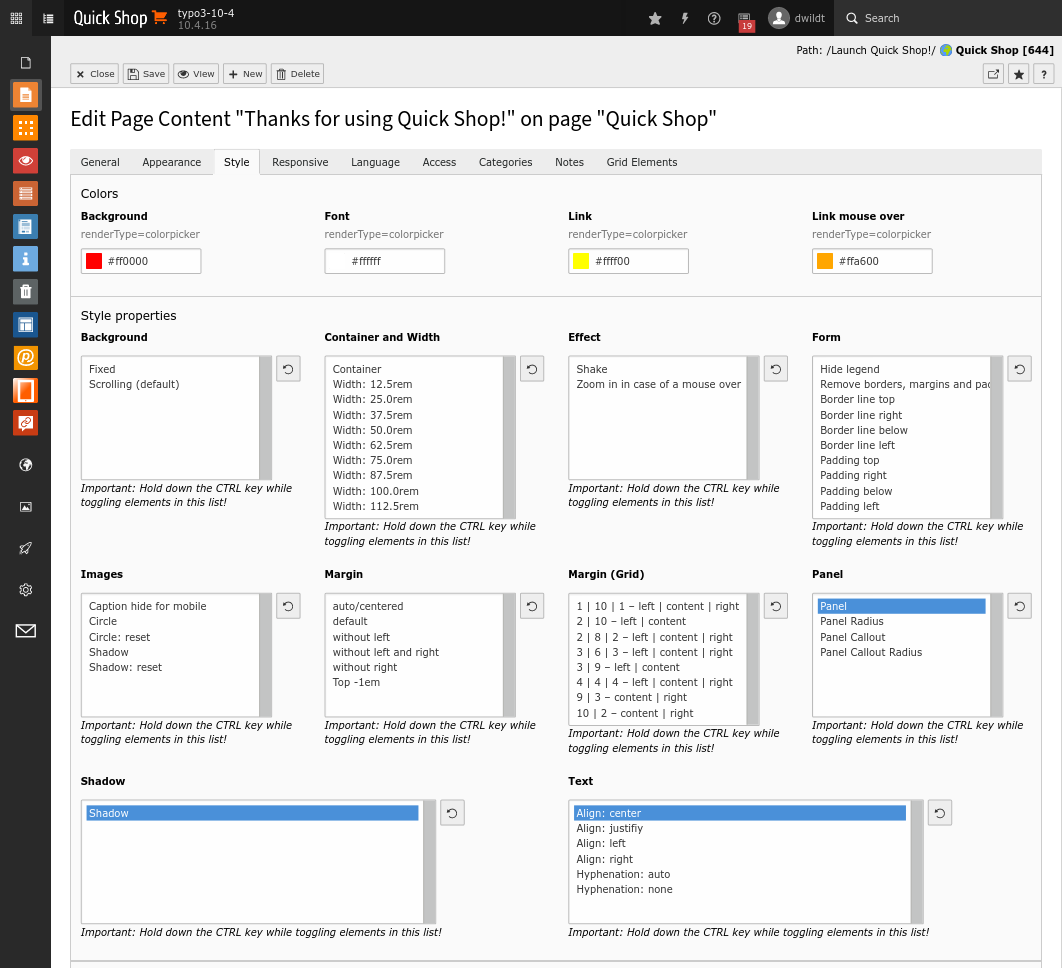The image size is (1062, 968).
Task: Click the Font color input #ffffff
Action: (385, 261)
